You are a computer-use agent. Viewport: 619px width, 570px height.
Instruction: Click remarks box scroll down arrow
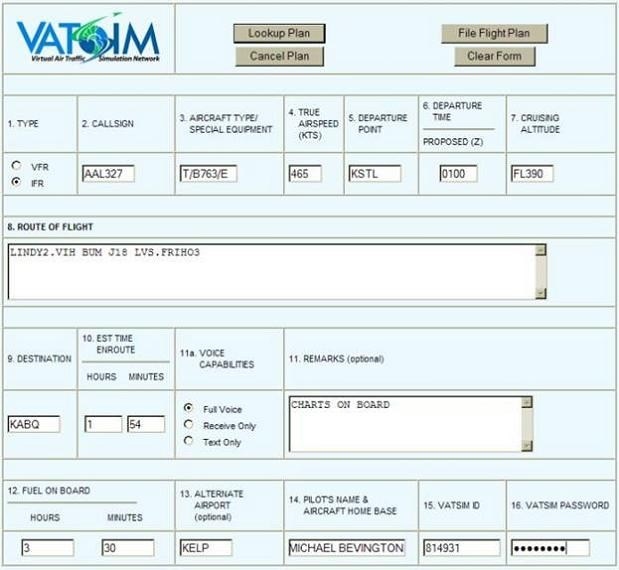pos(527,446)
